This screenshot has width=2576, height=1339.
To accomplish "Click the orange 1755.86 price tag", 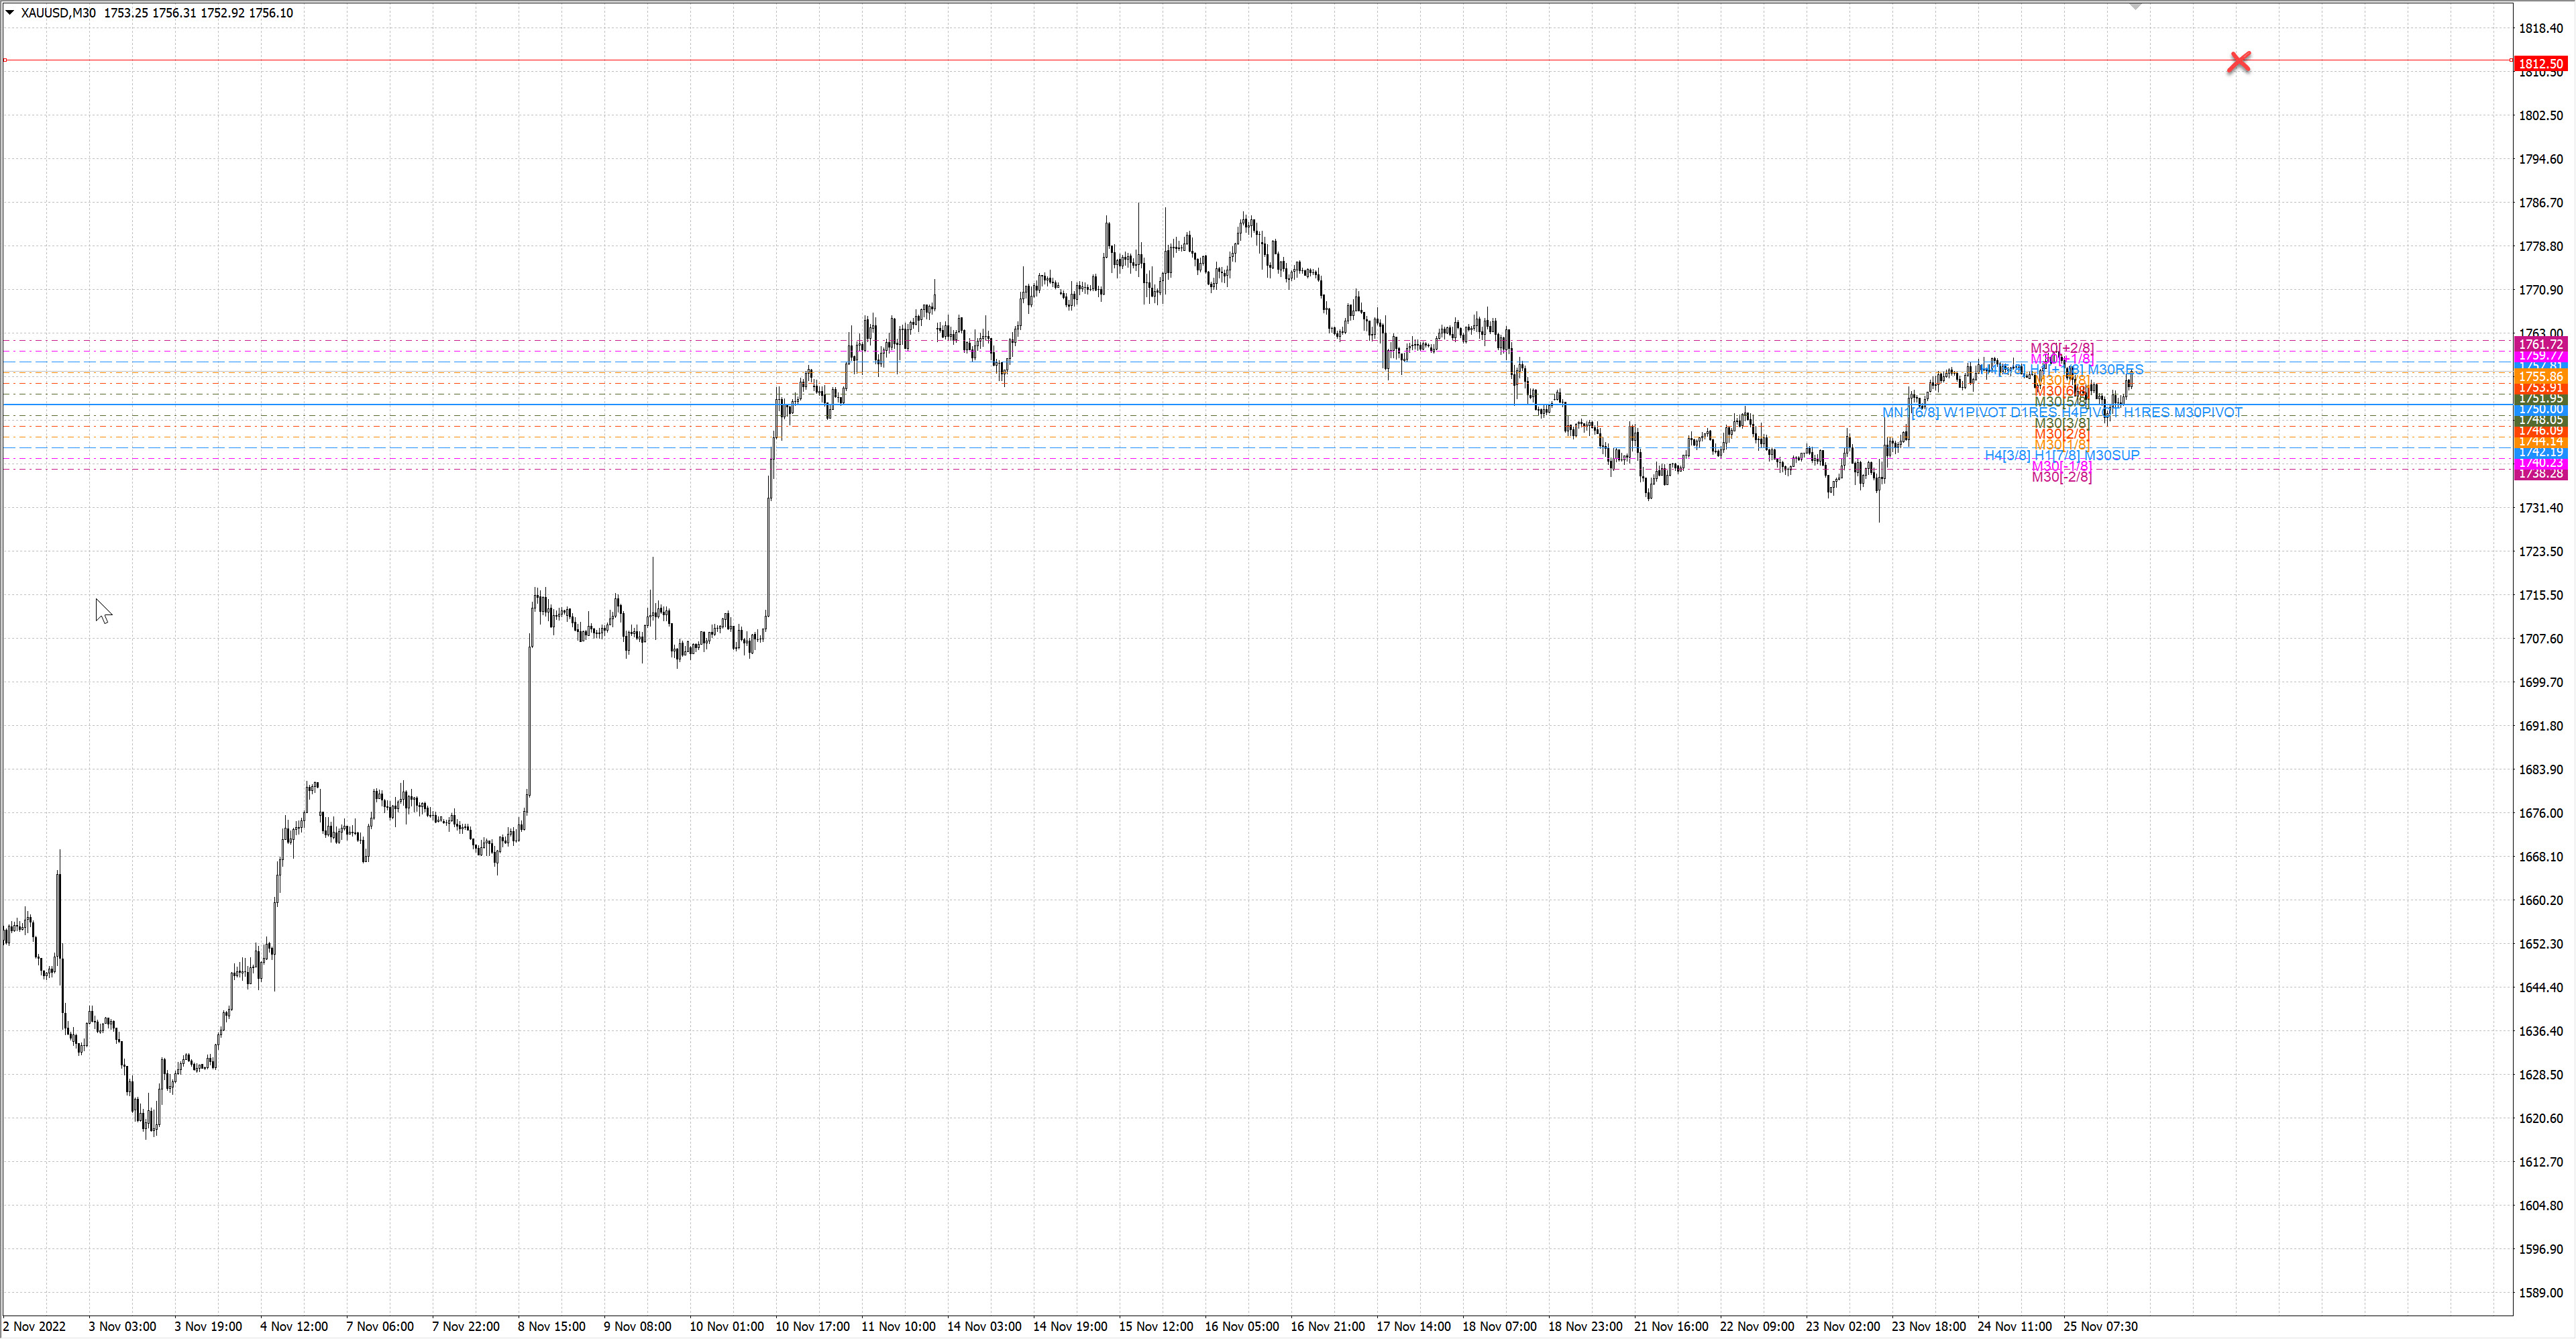I will [x=2540, y=377].
